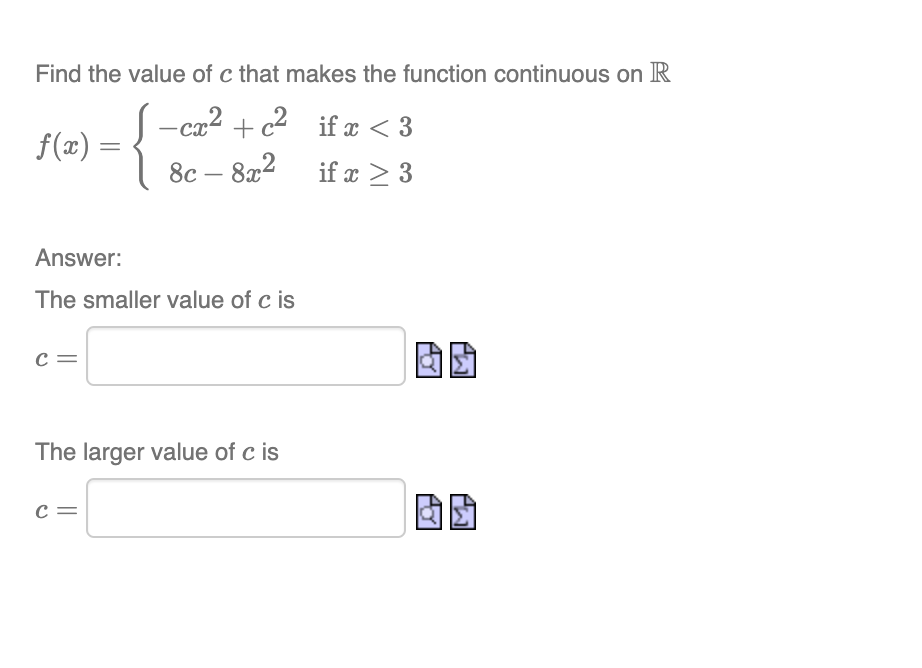The image size is (922, 668).
Task: Click inside the smaller value answer box
Action: 245,355
